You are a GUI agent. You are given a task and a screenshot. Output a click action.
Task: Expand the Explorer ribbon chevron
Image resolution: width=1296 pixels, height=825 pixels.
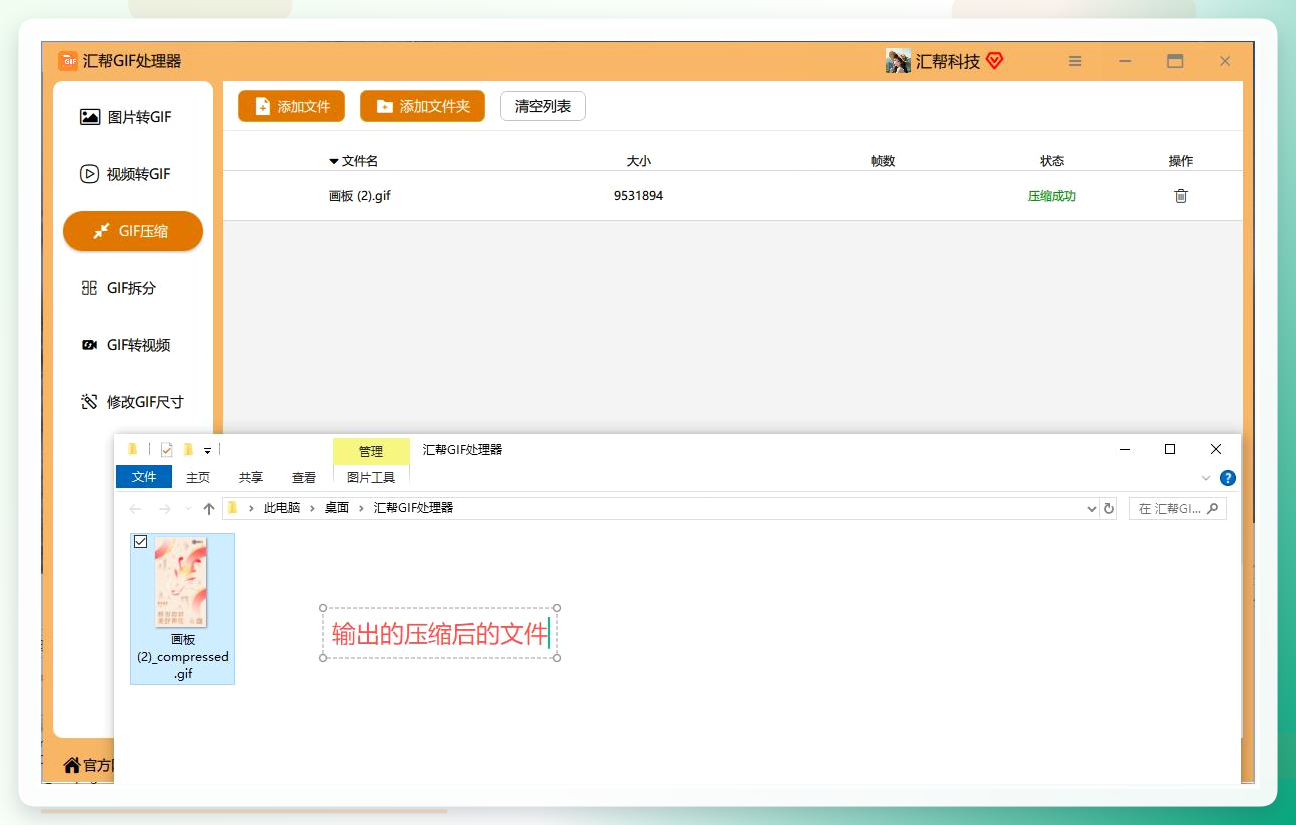click(1206, 478)
